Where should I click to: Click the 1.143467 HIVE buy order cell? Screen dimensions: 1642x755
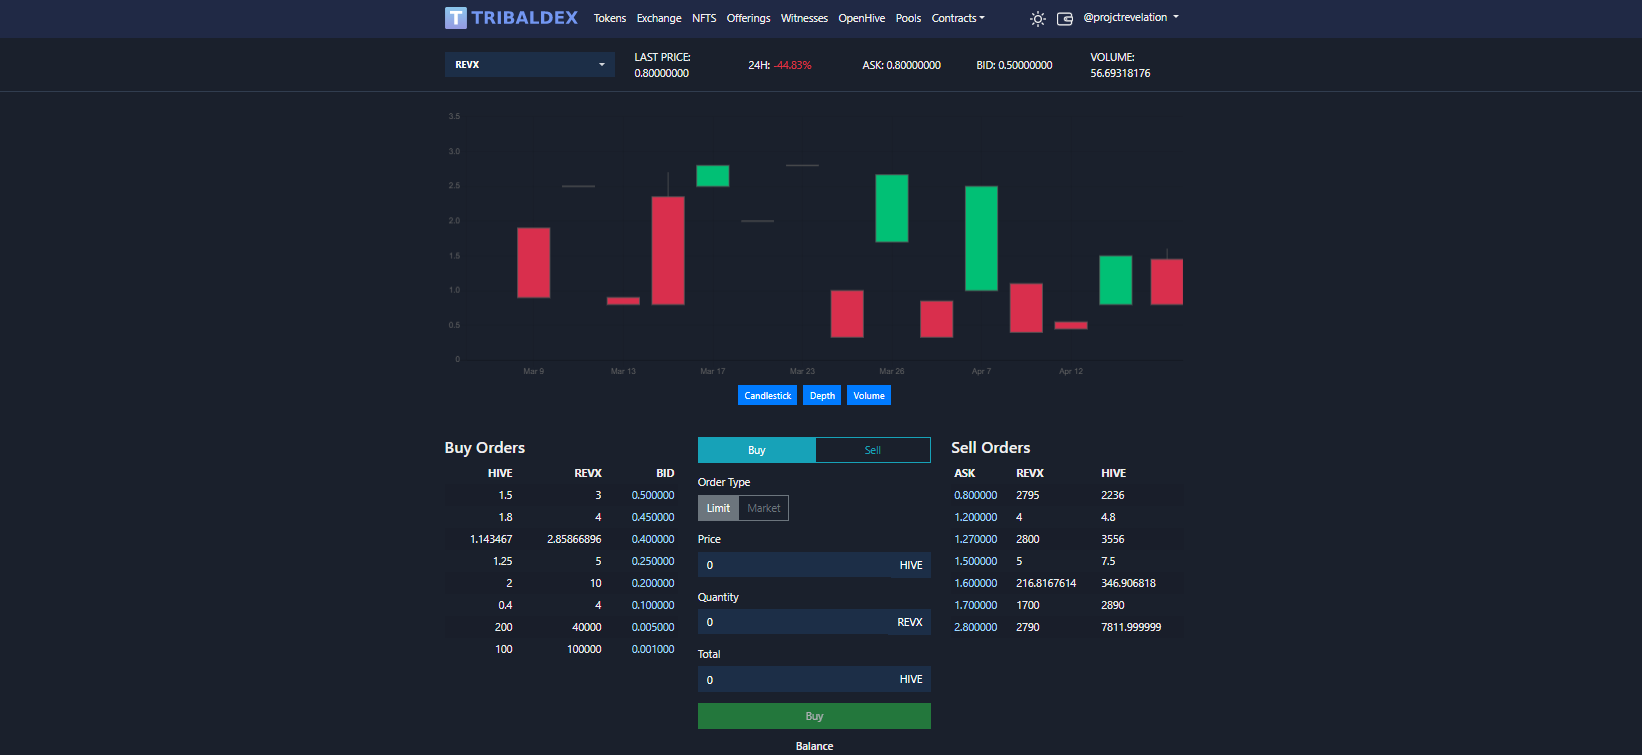pos(491,539)
